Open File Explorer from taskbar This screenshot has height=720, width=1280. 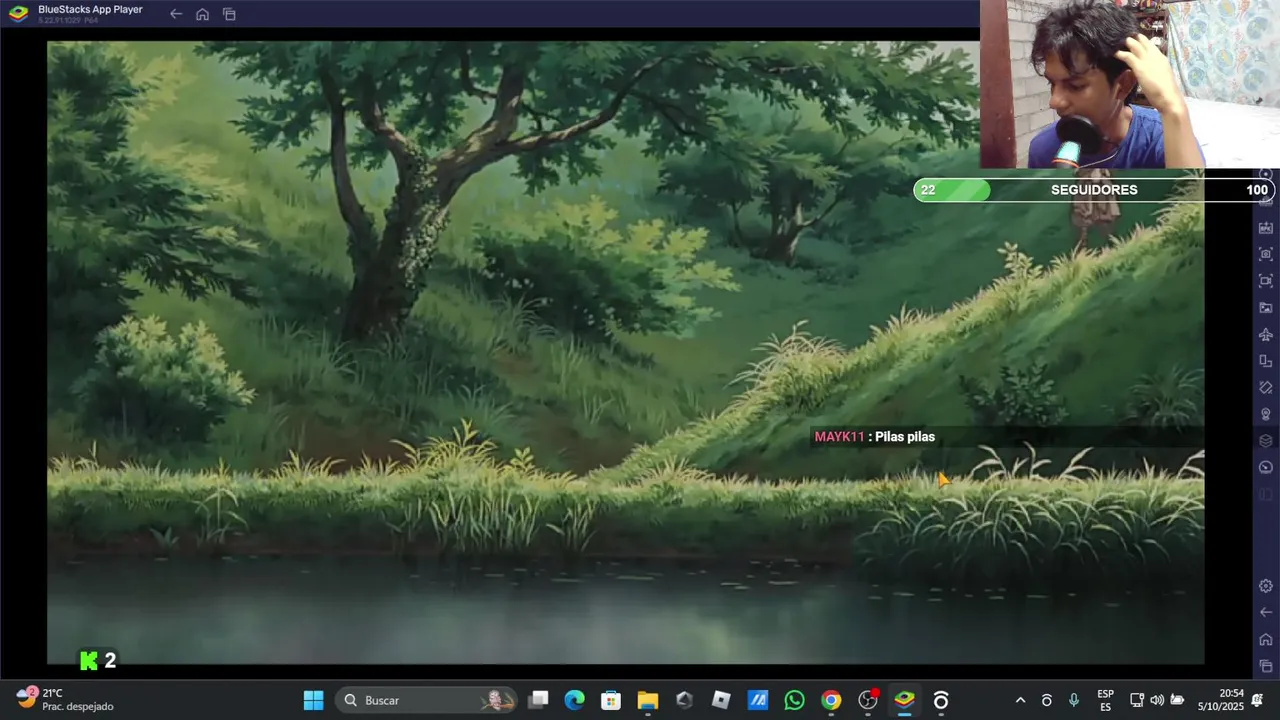tap(647, 700)
